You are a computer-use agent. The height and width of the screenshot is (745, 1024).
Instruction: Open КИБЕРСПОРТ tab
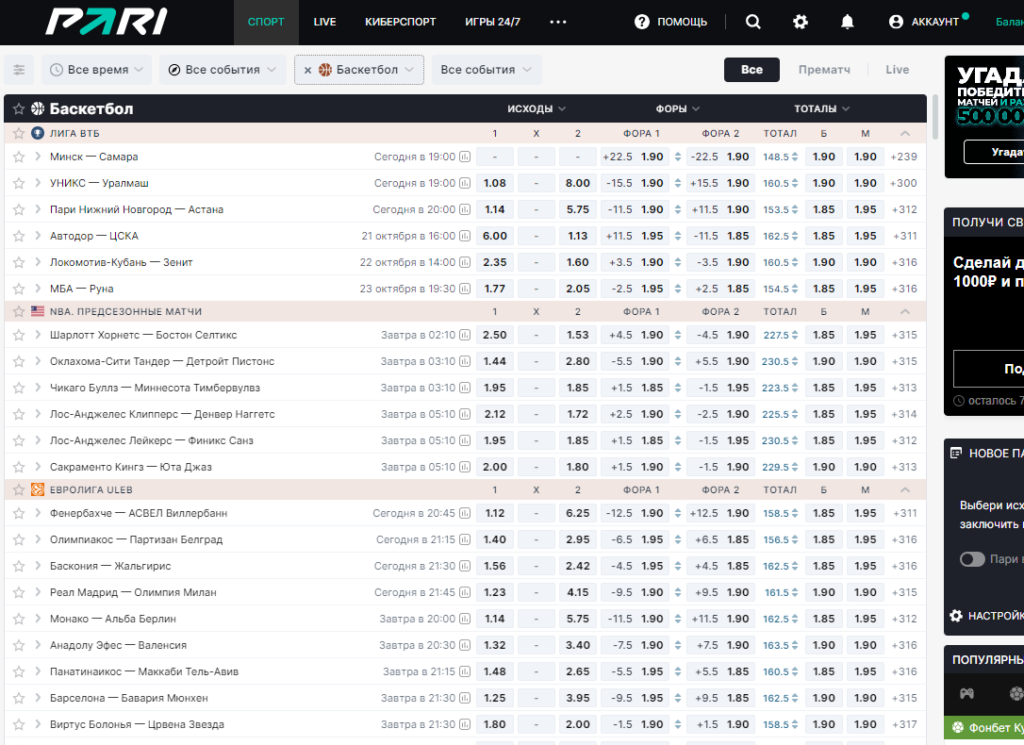pos(400,22)
